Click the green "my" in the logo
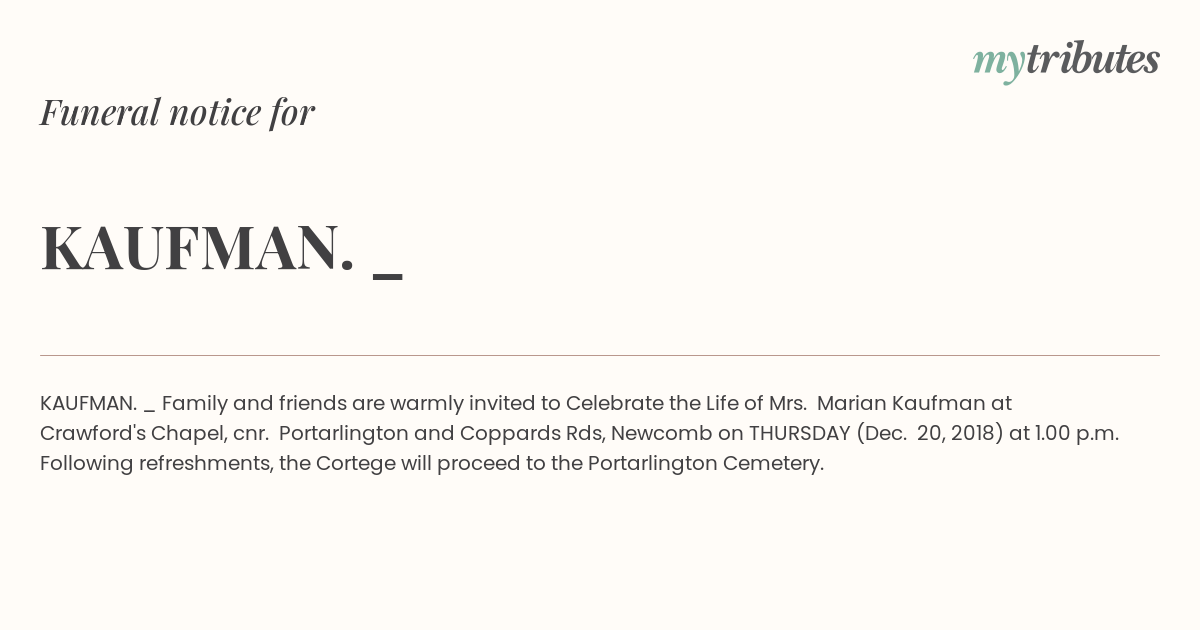This screenshot has height=630, width=1200. coord(999,65)
